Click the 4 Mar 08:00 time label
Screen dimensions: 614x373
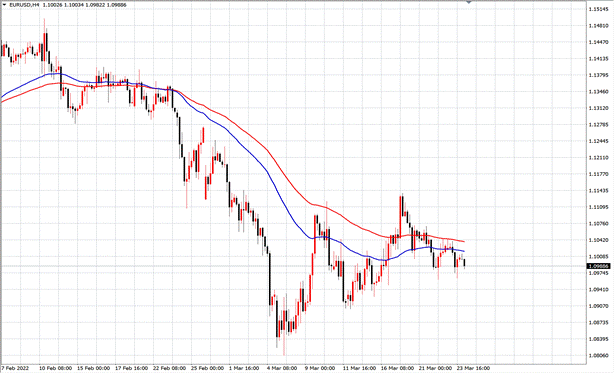click(x=282, y=368)
